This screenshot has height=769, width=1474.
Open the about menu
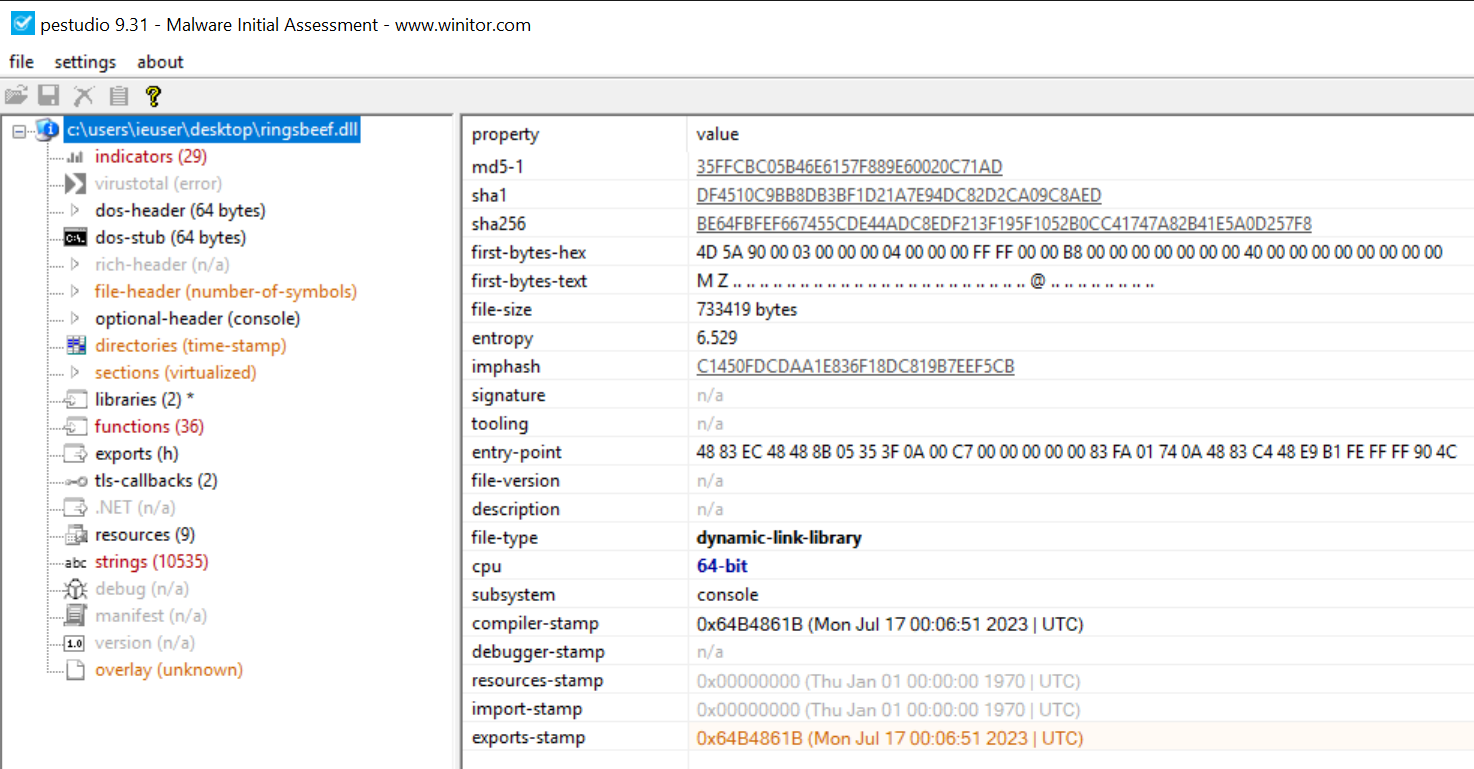click(x=160, y=62)
